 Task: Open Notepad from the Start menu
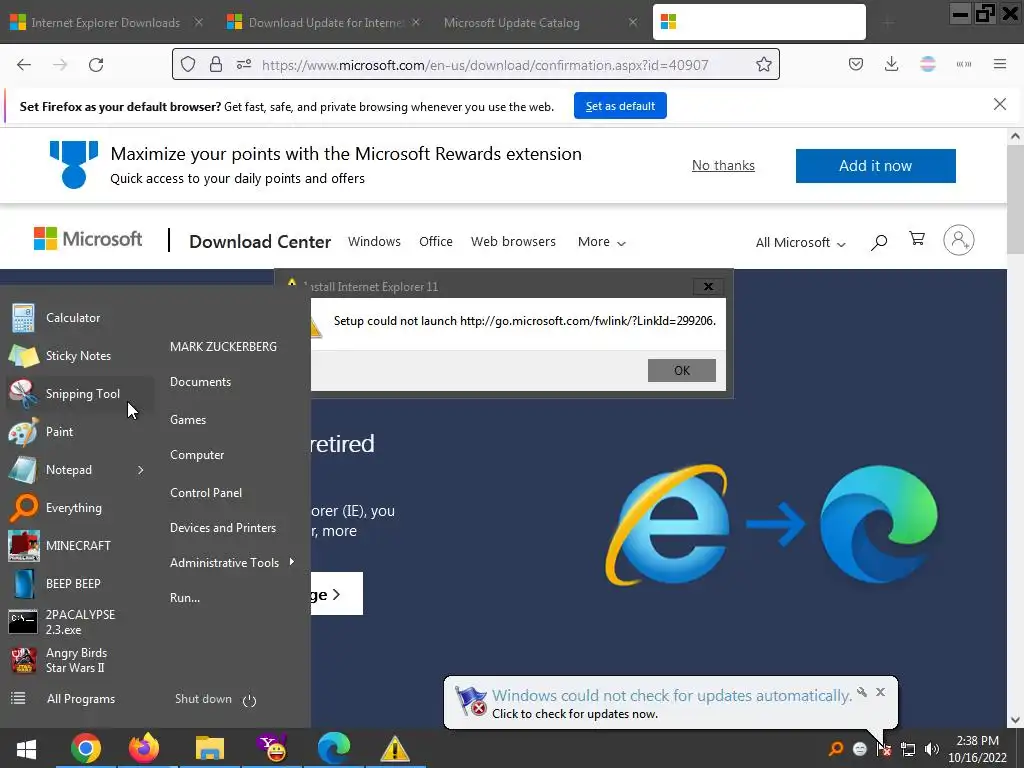tap(69, 470)
